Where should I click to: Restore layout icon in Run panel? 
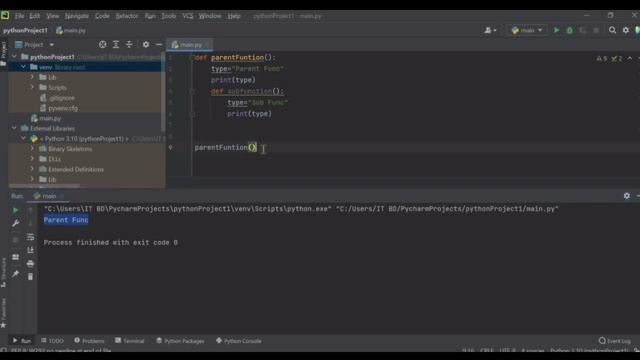coord(16,257)
